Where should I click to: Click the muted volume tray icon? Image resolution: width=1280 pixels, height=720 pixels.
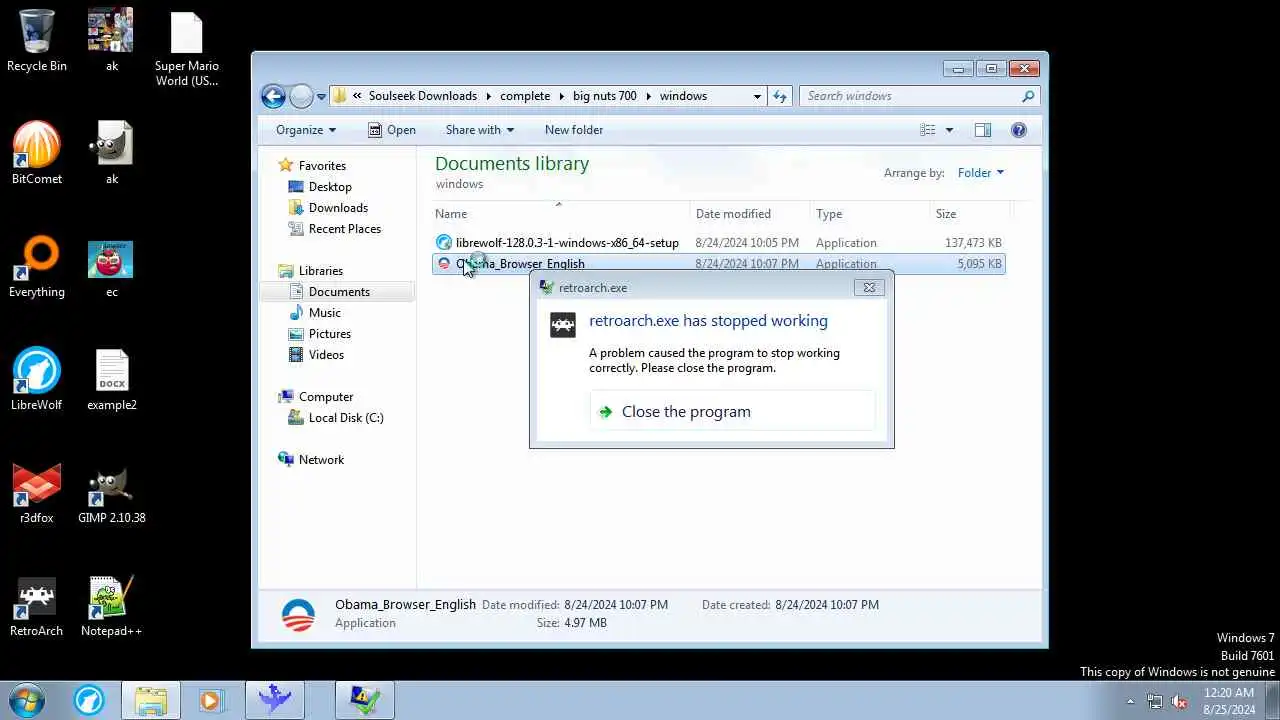pos(1179,701)
